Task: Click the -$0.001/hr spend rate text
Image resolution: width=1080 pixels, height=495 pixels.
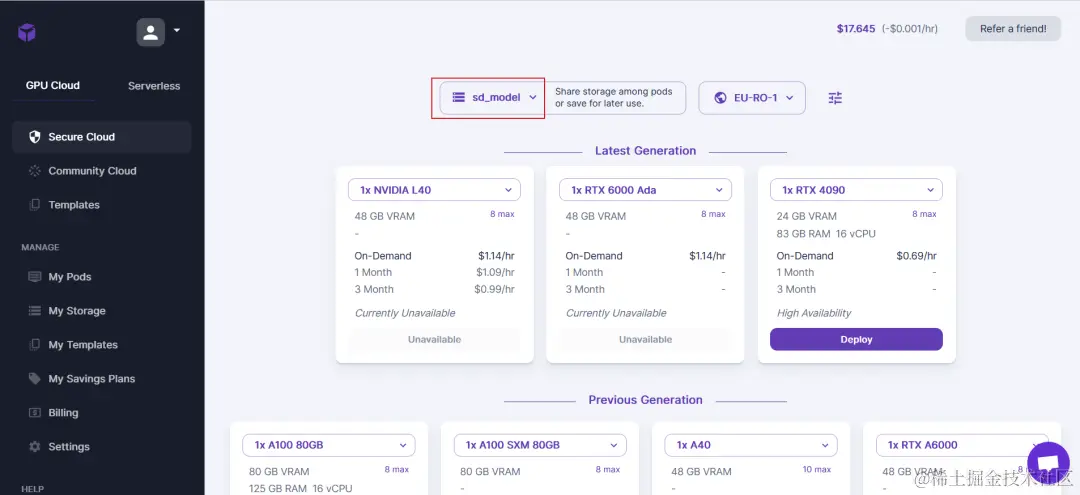Action: coord(908,29)
